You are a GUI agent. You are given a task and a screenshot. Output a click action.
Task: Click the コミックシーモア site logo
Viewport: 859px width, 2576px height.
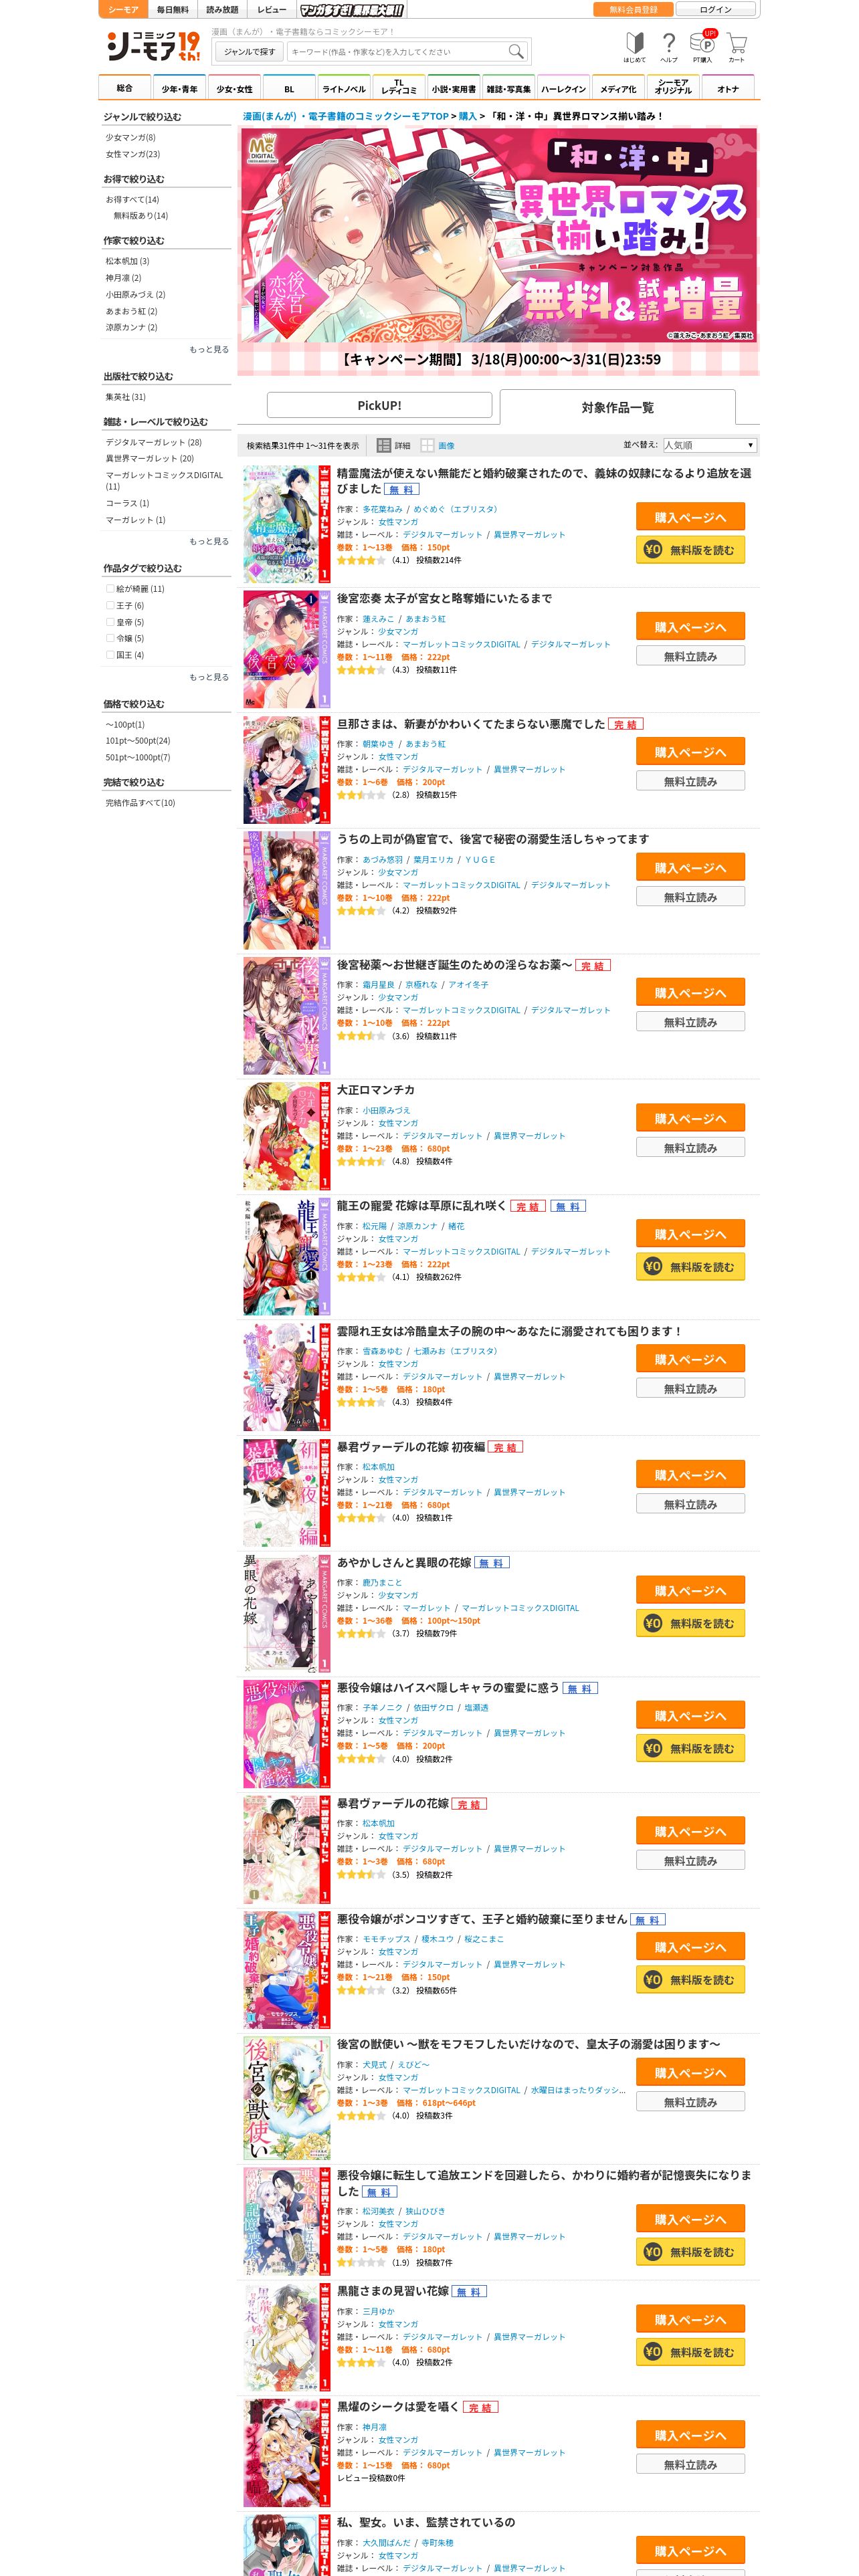(154, 46)
